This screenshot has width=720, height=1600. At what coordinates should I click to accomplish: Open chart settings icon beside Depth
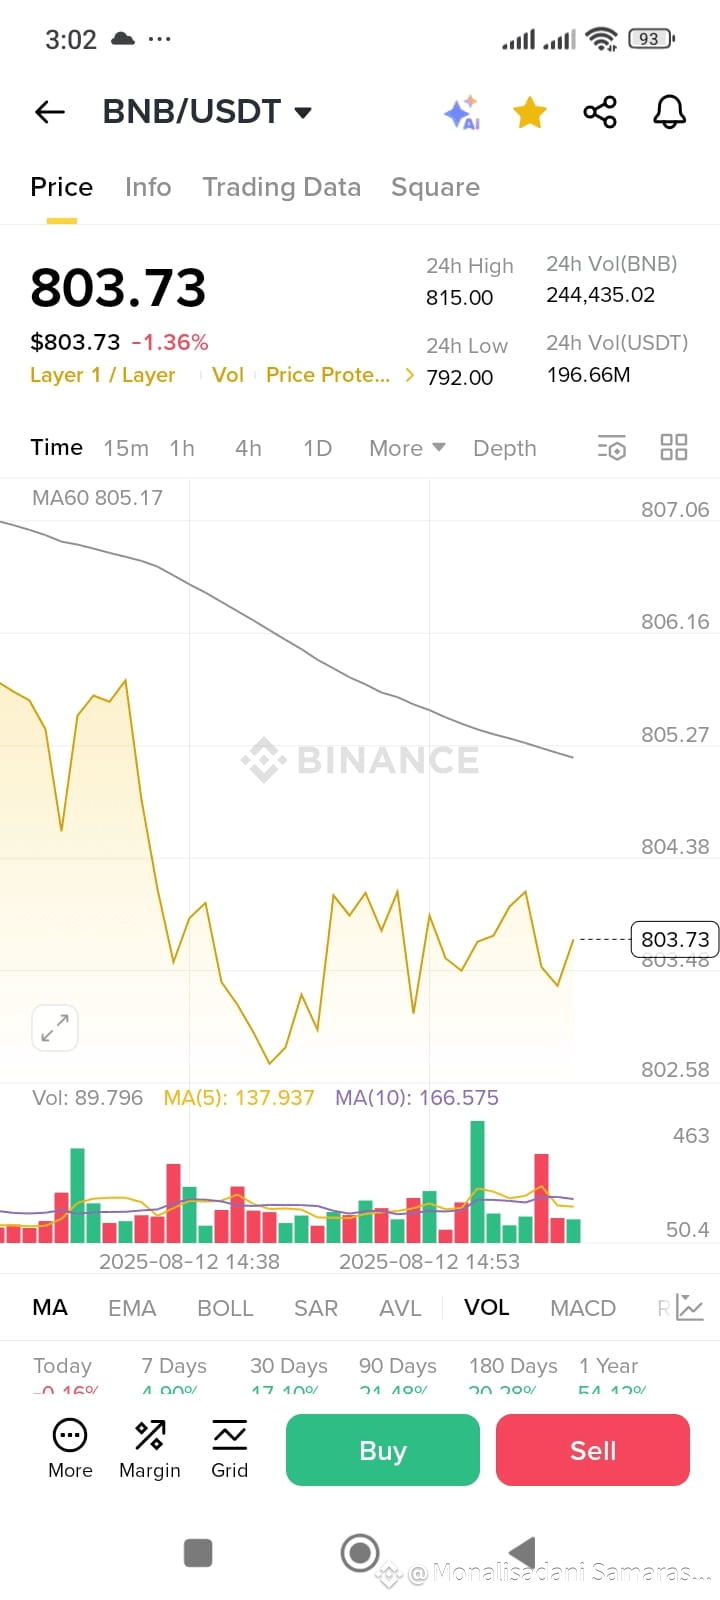tap(611, 447)
